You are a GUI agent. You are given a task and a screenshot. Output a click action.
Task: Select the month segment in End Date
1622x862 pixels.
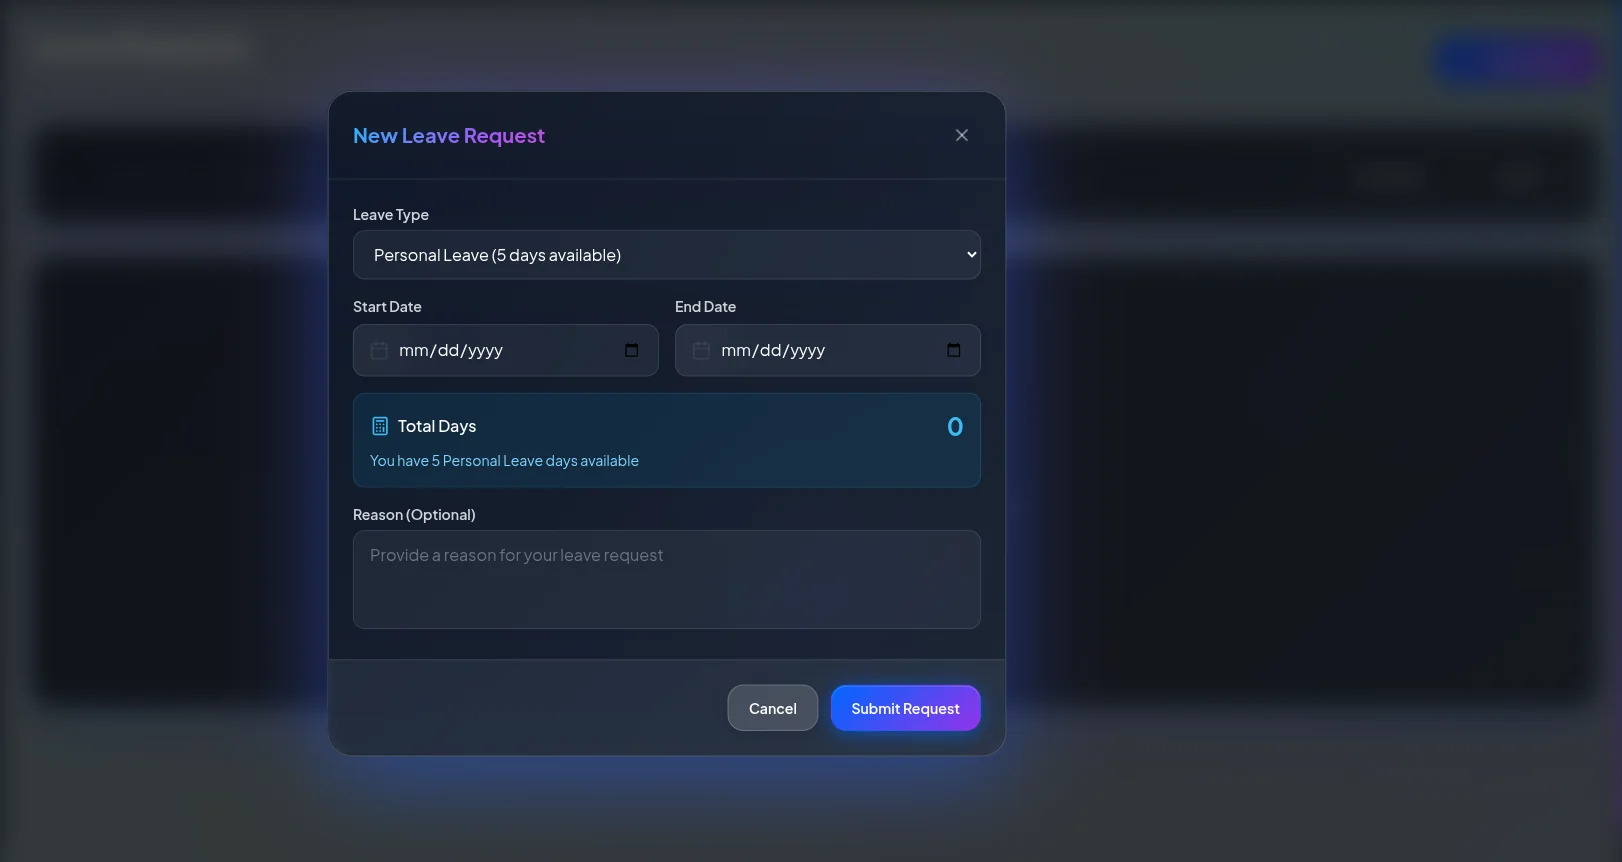click(736, 350)
